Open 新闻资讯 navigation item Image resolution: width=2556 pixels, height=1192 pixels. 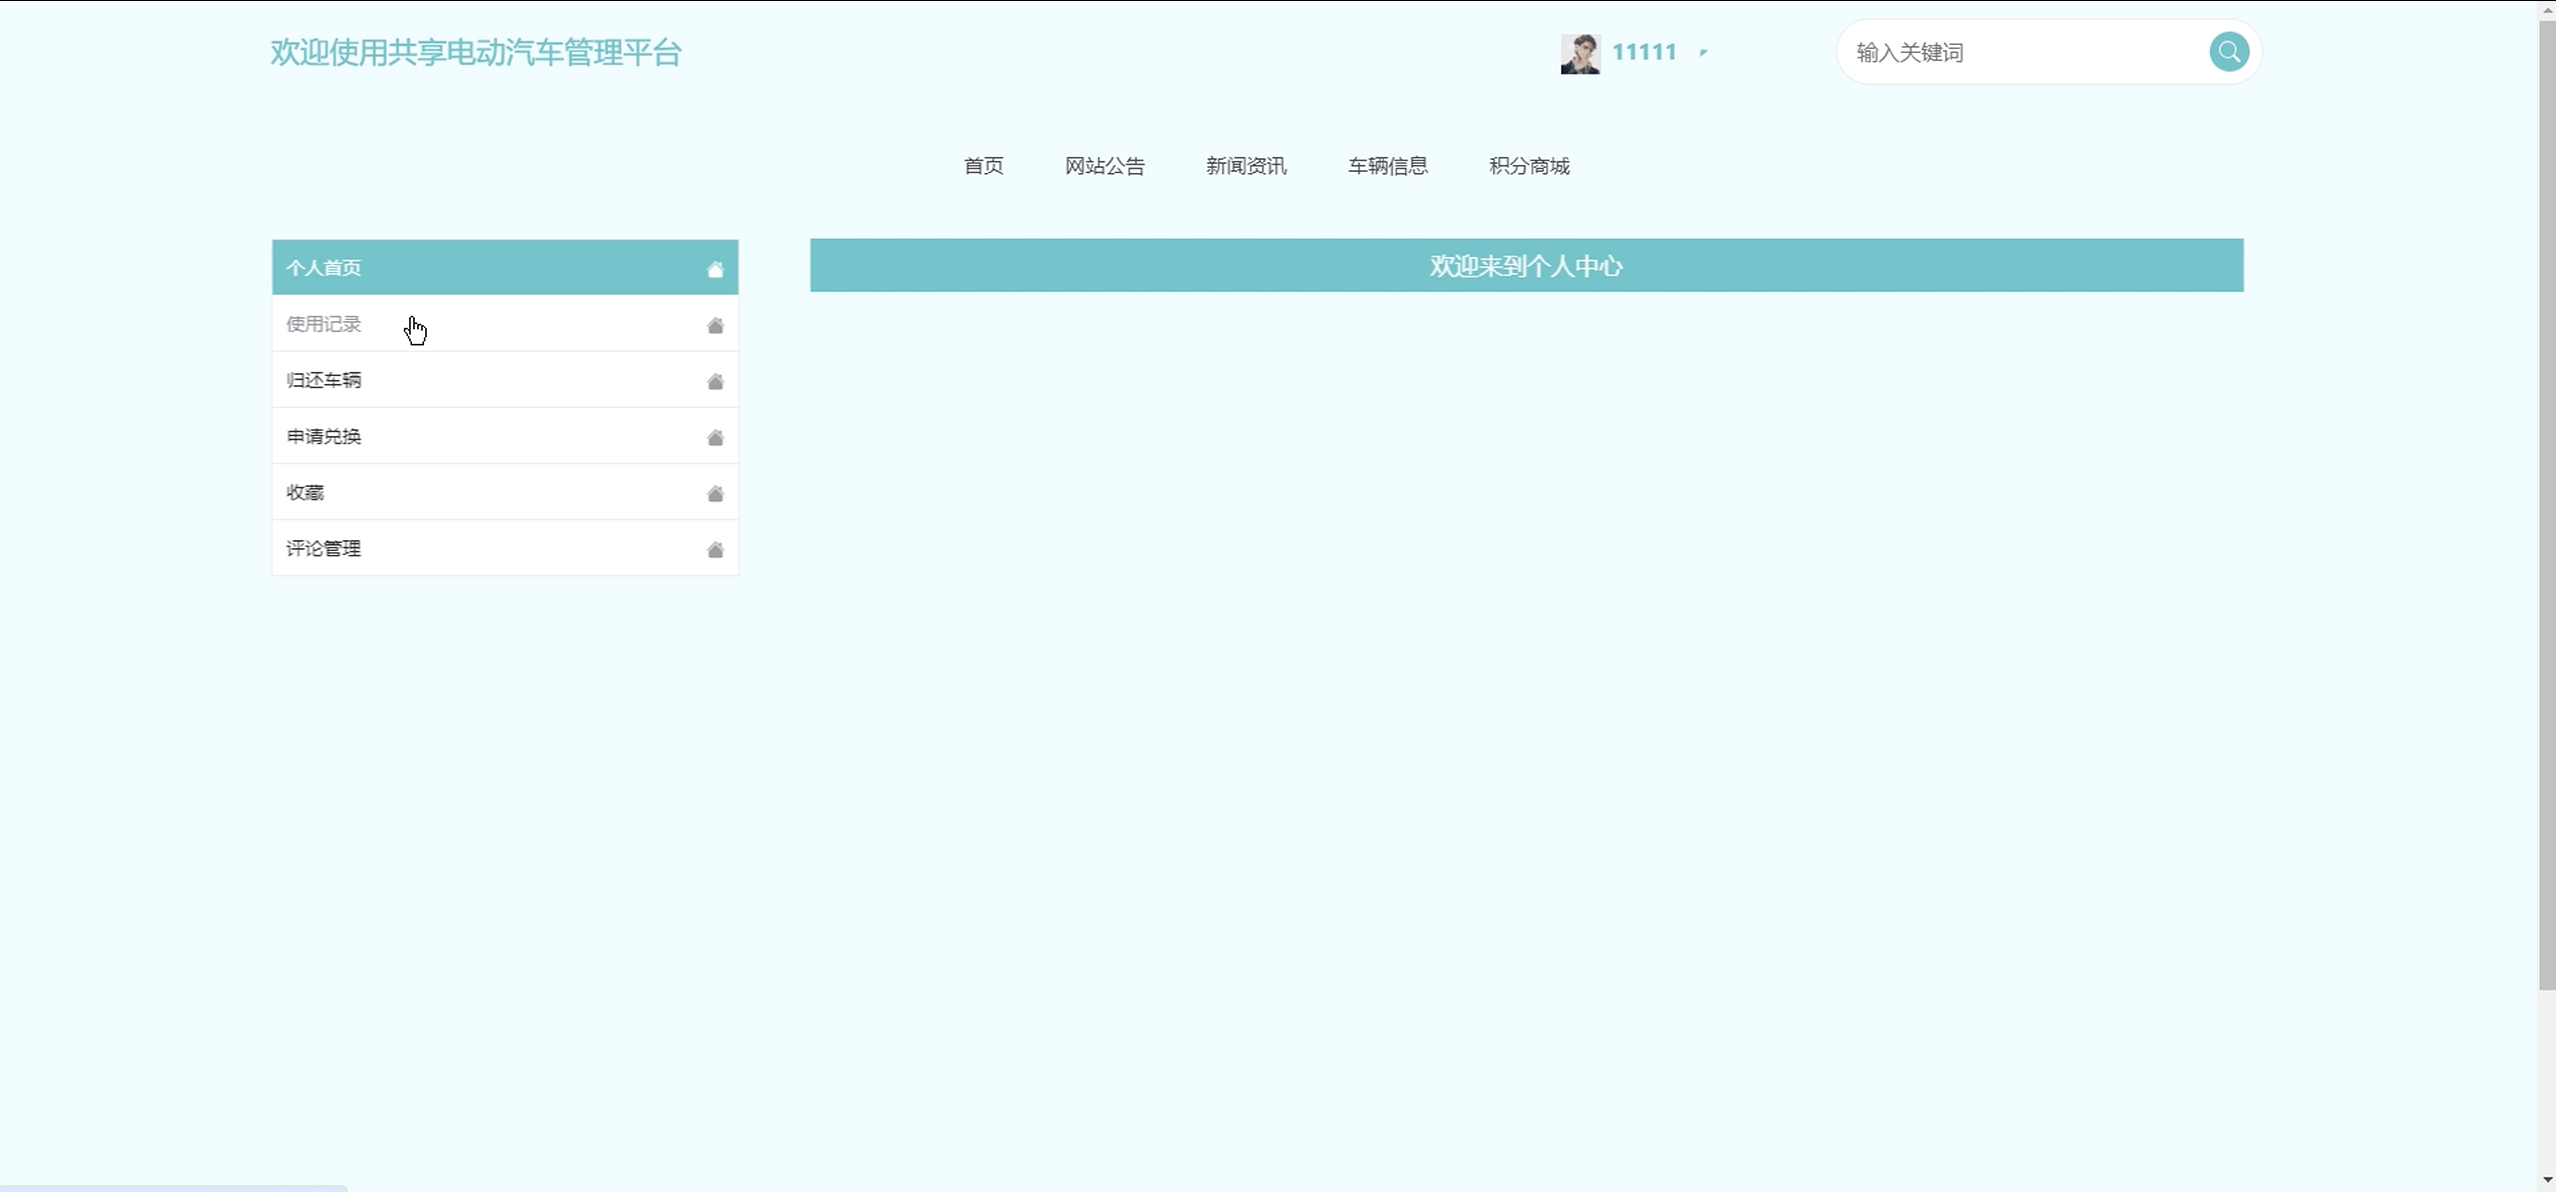pos(1246,166)
